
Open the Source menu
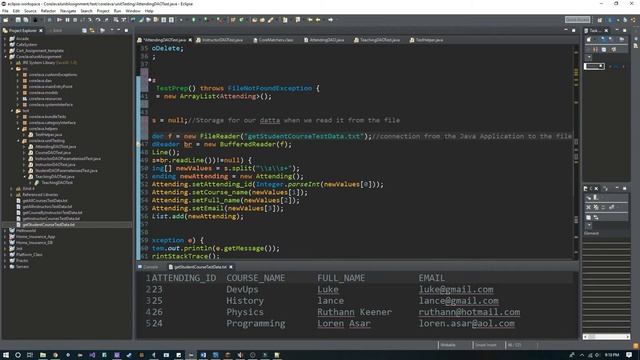coord(30,11)
